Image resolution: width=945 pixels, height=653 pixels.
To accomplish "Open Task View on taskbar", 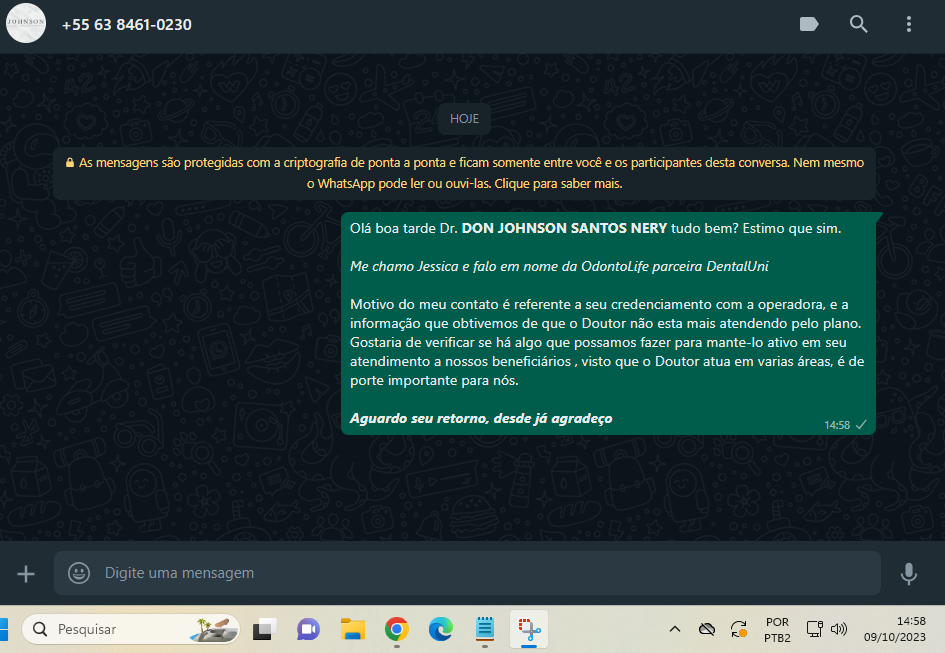I will point(265,629).
